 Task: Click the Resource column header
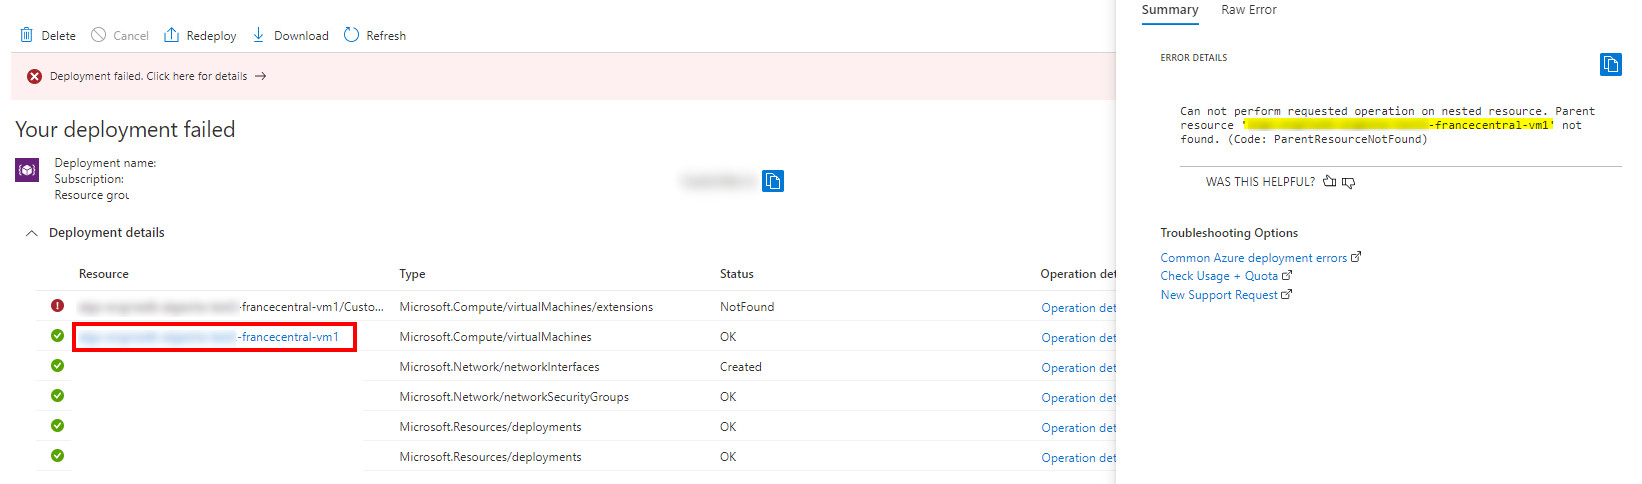tap(104, 274)
